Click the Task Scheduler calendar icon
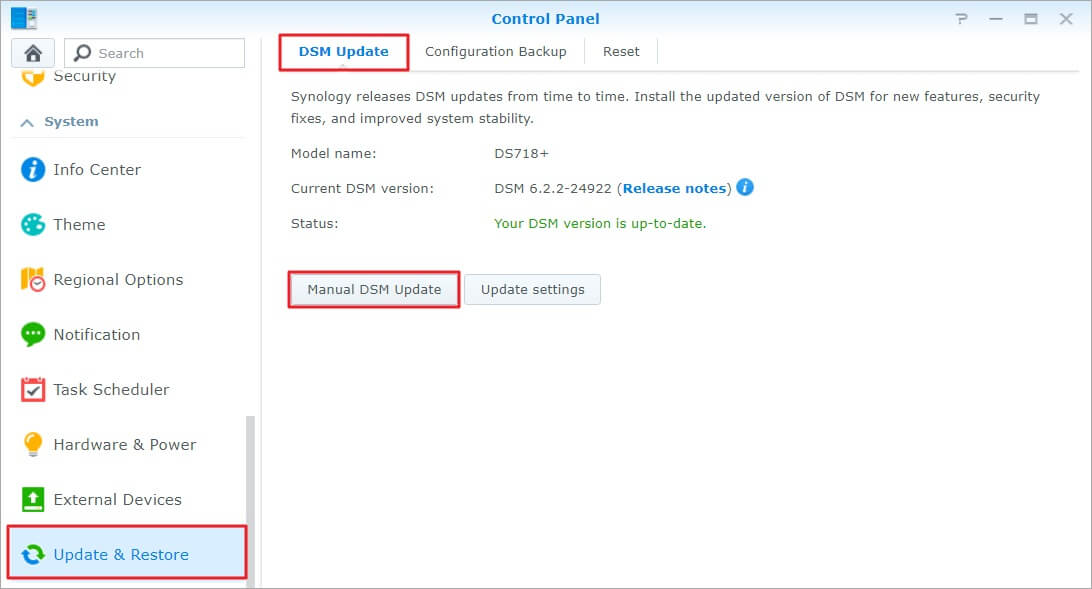 pyautogui.click(x=33, y=389)
